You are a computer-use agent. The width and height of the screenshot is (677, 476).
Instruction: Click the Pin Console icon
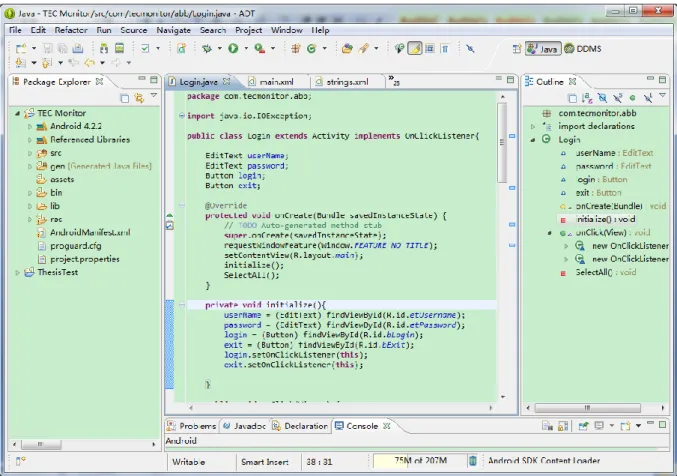pyautogui.click(x=583, y=426)
